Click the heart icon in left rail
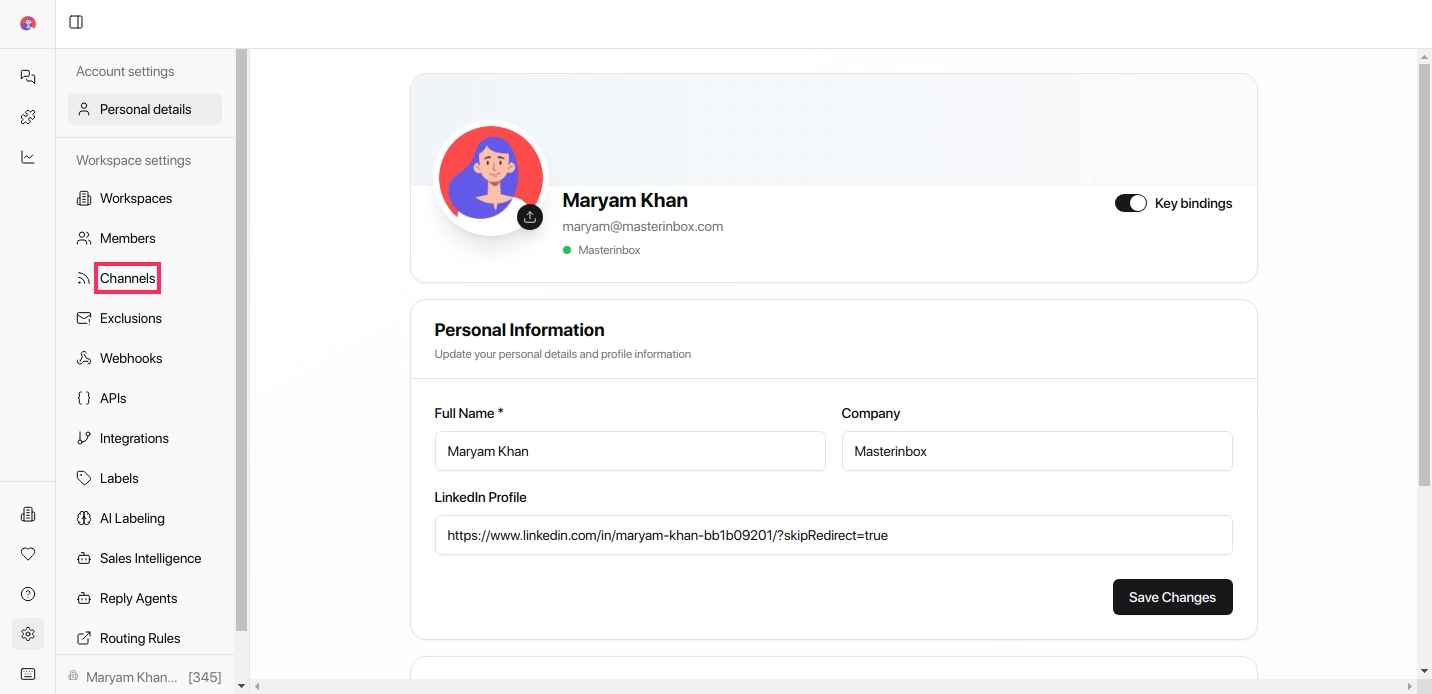The height and width of the screenshot is (694, 1432). (28, 554)
